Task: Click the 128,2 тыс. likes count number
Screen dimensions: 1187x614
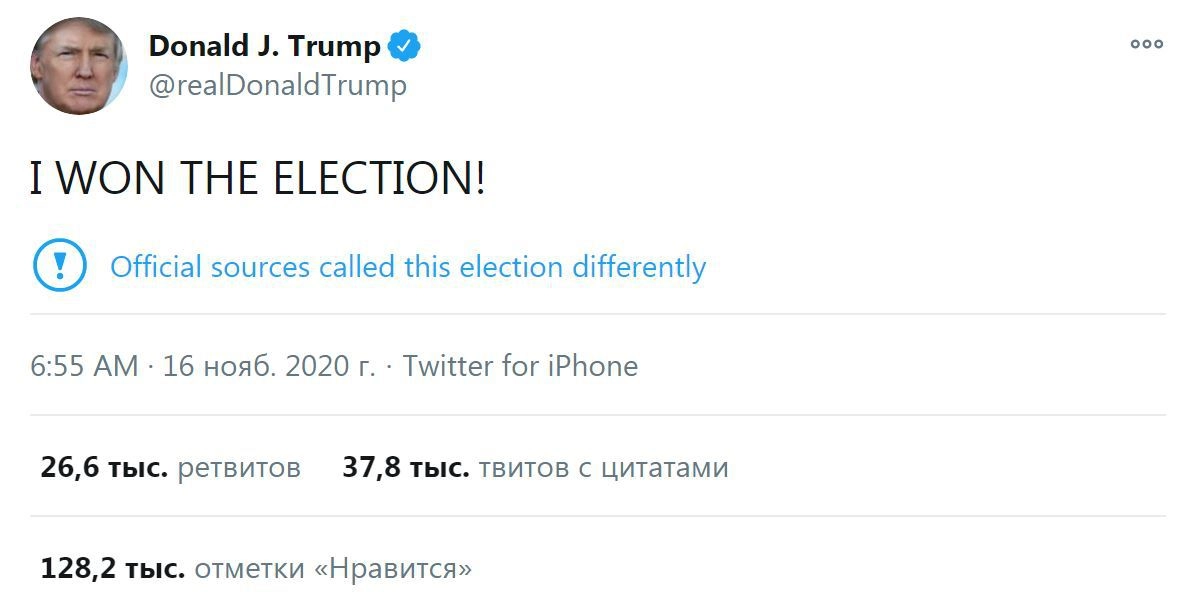Action: [x=112, y=569]
